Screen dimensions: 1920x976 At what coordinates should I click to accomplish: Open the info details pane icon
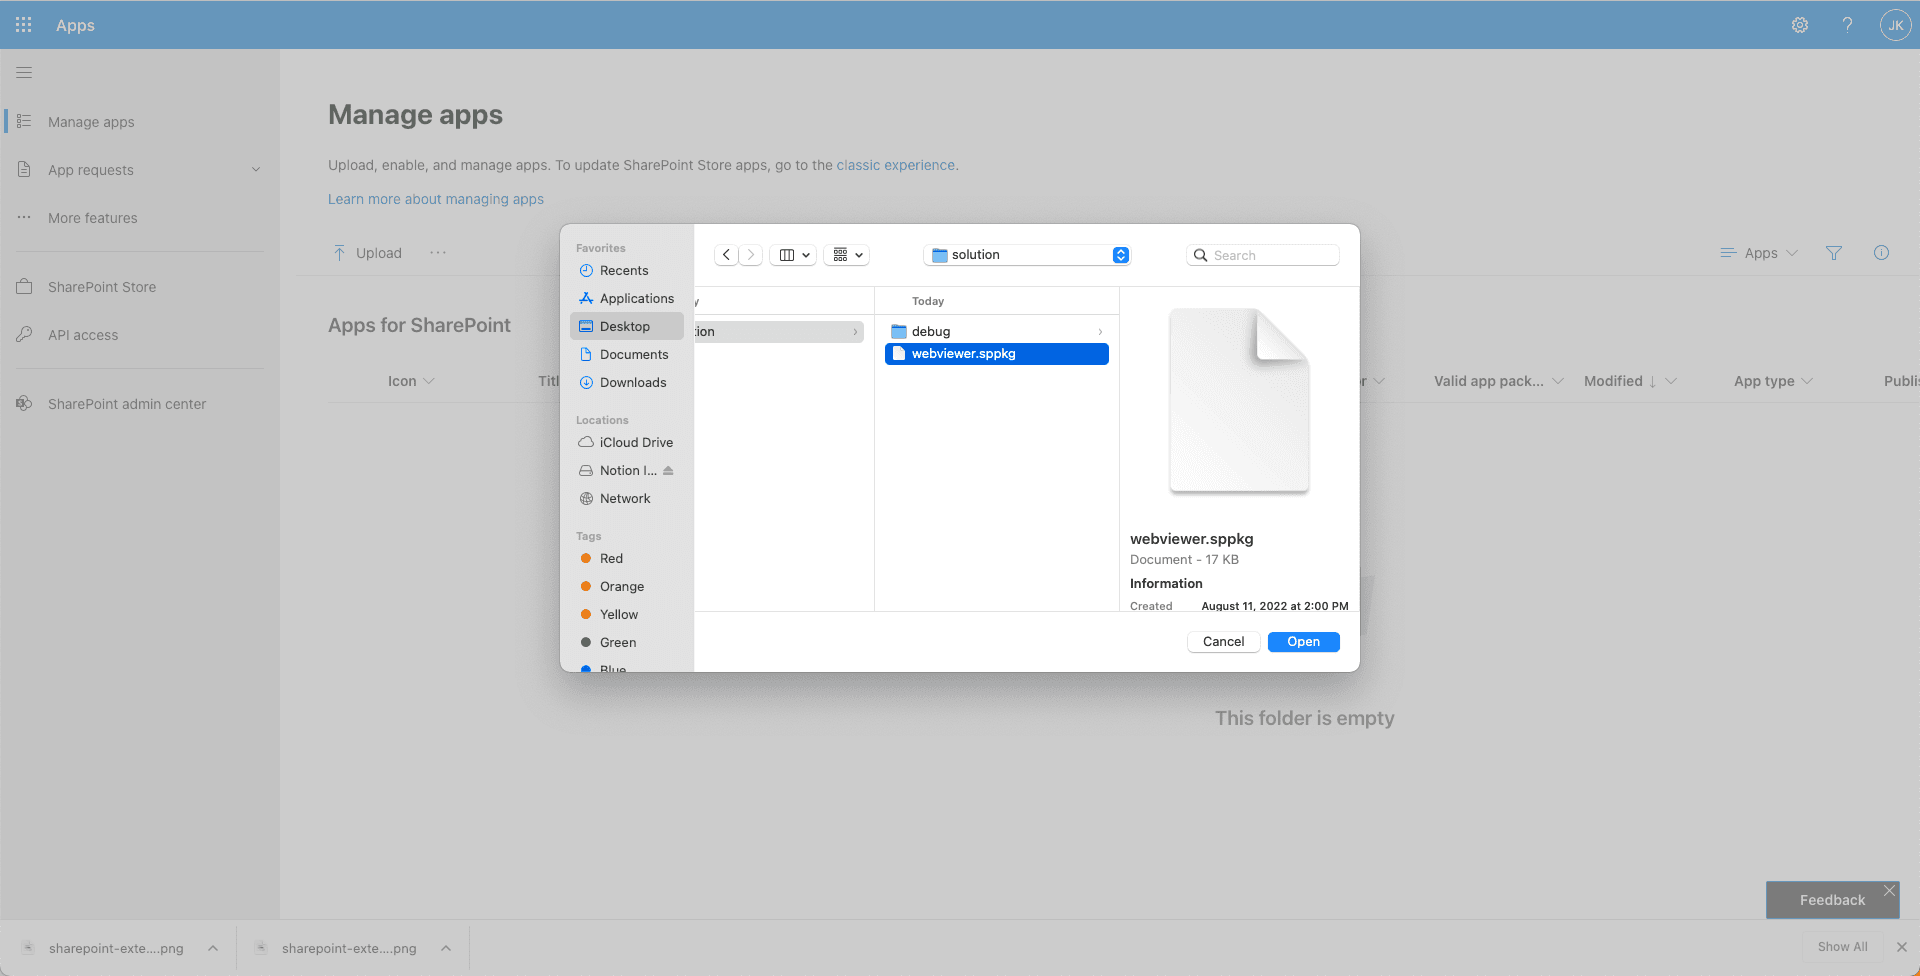[x=1881, y=253]
